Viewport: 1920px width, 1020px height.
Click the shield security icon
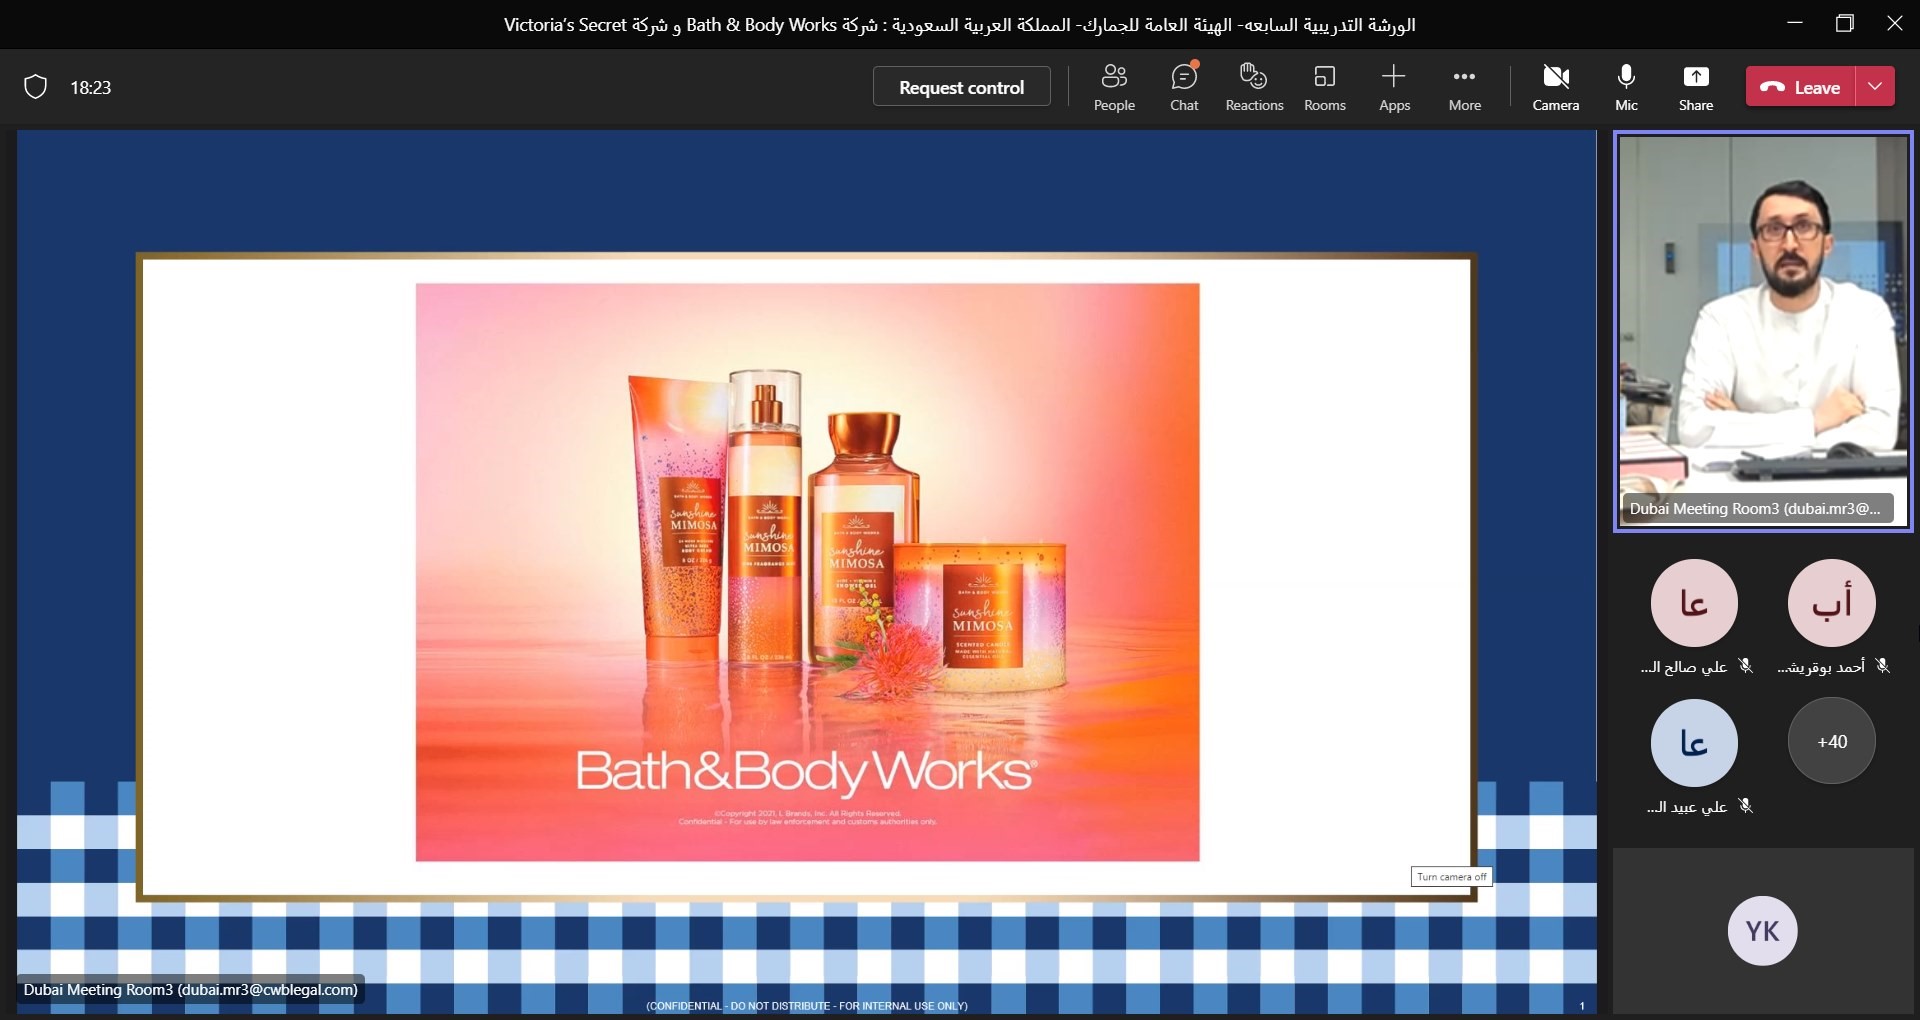click(35, 87)
